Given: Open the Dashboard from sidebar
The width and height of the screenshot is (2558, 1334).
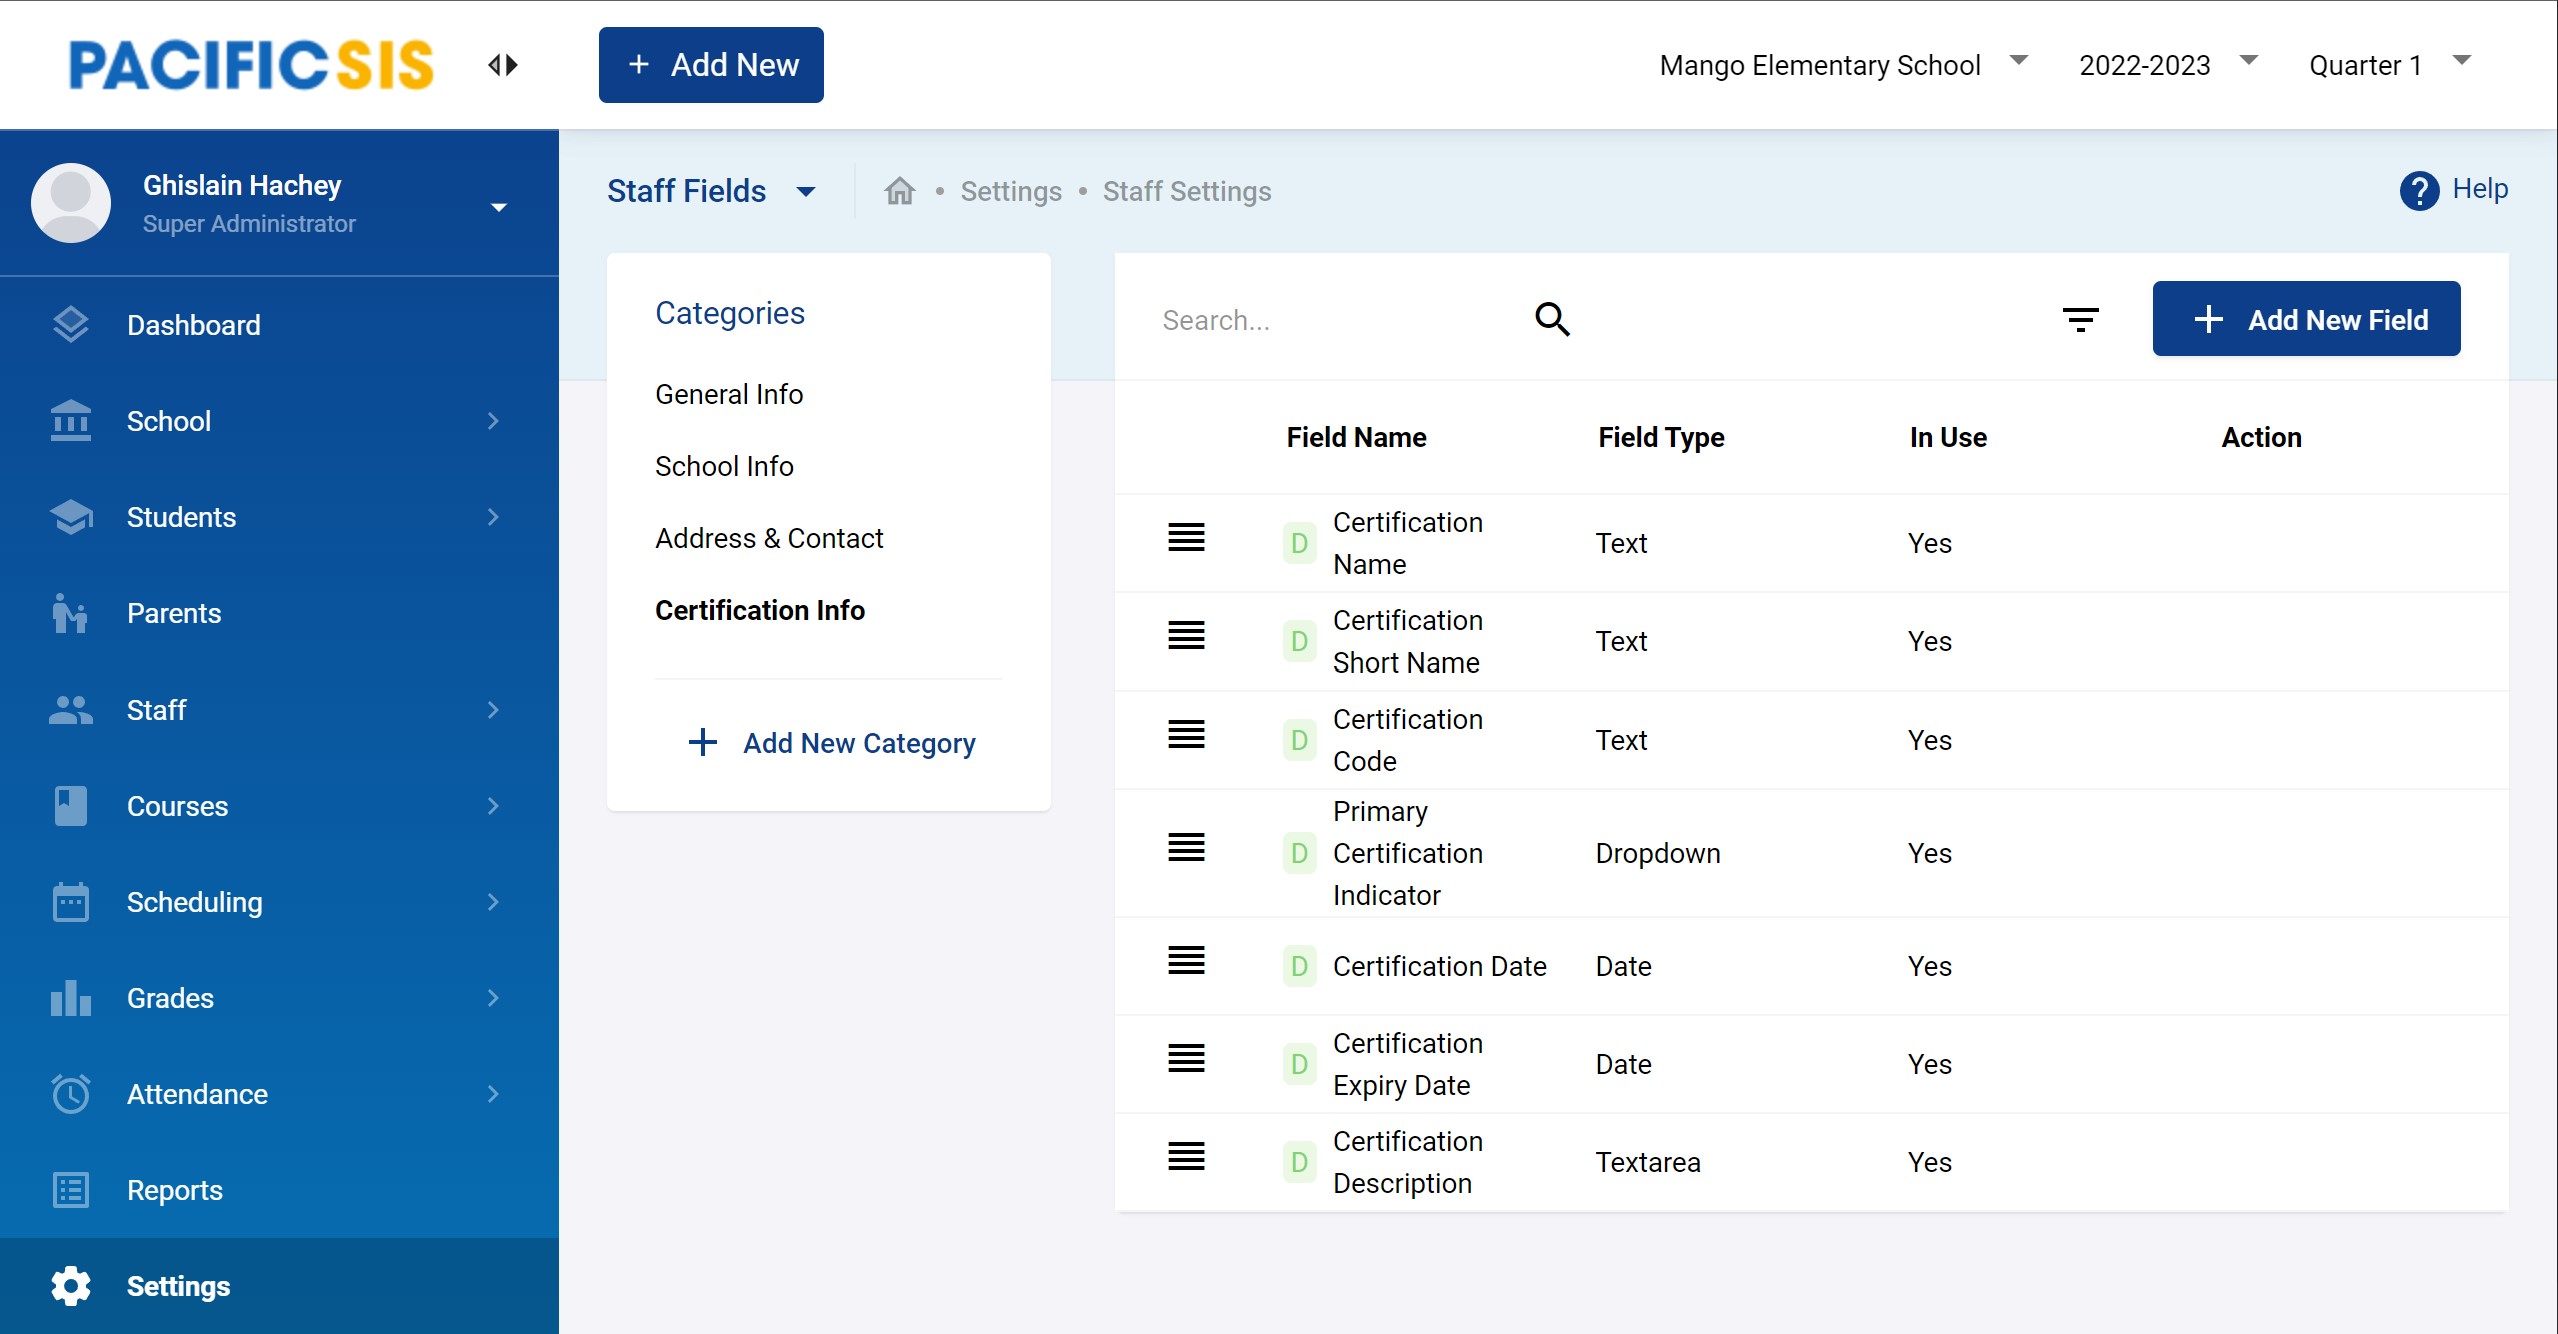Looking at the screenshot, I should pos(193,325).
